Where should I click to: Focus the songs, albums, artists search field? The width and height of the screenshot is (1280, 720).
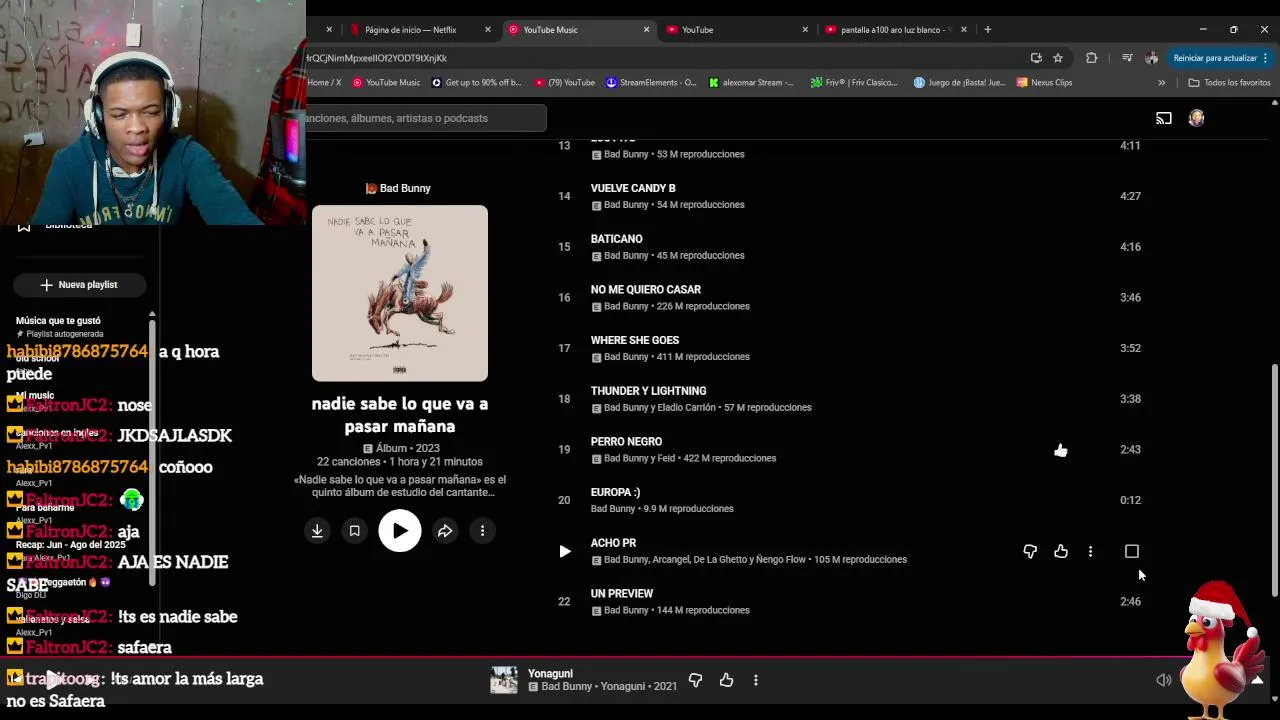[x=426, y=118]
